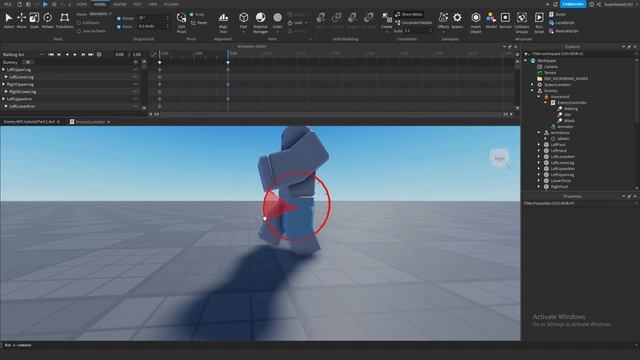The height and width of the screenshot is (360, 640).
Task: Reset the pivot with Reset button
Action: (x=199, y=23)
